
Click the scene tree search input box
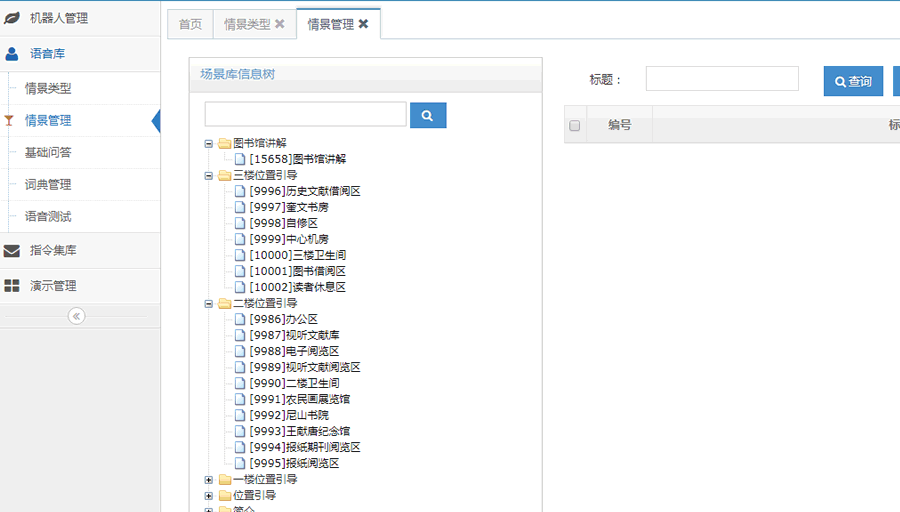305,115
